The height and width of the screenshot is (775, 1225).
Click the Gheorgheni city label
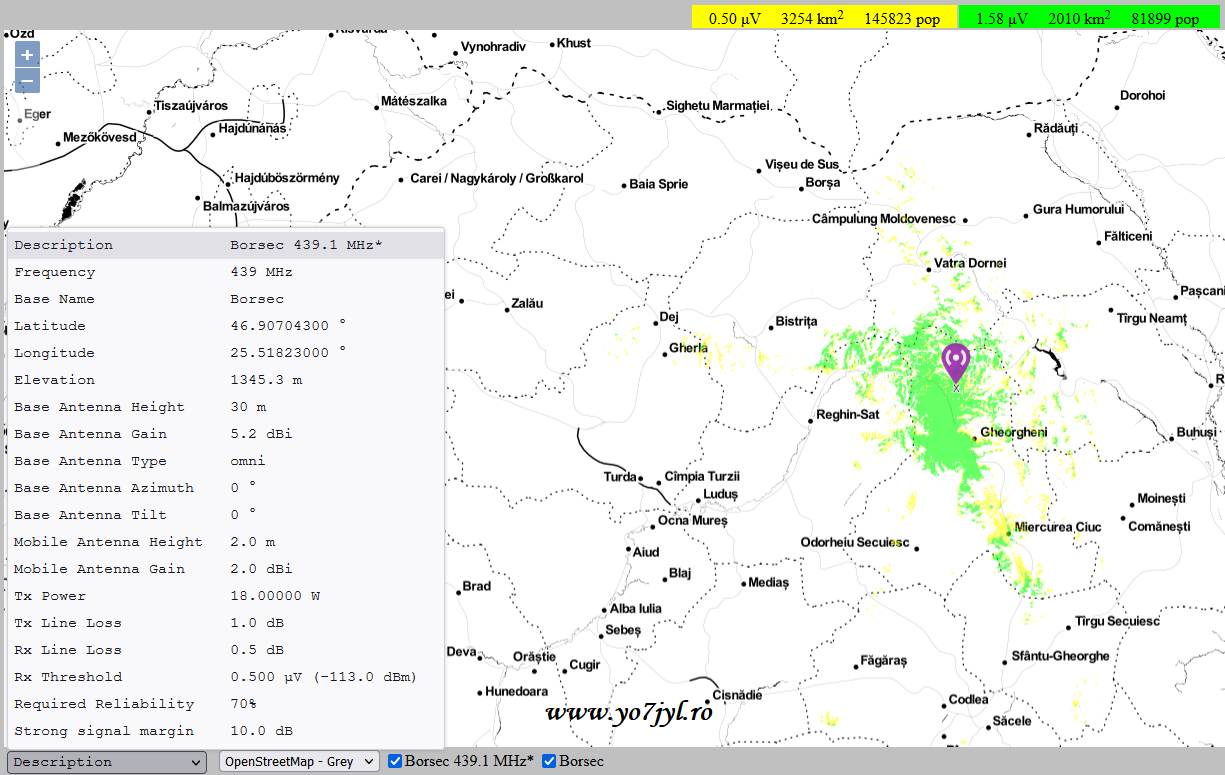pyautogui.click(x=1013, y=433)
